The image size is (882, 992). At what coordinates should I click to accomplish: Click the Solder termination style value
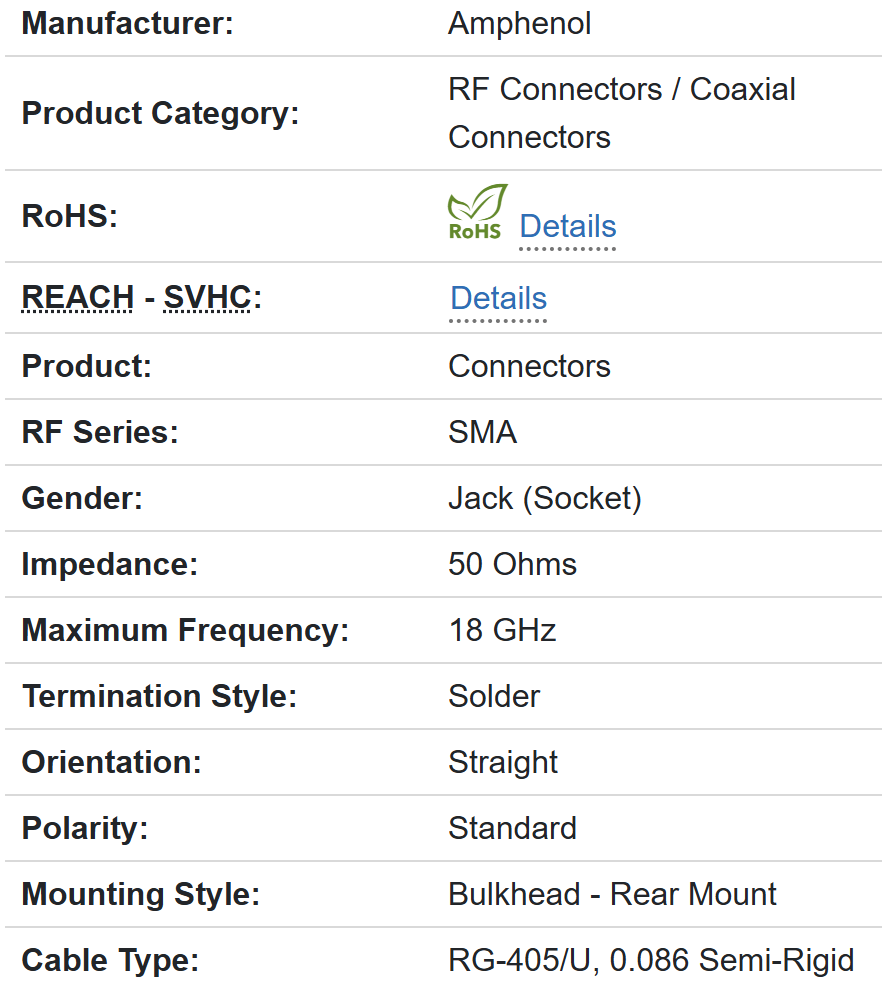click(x=494, y=697)
